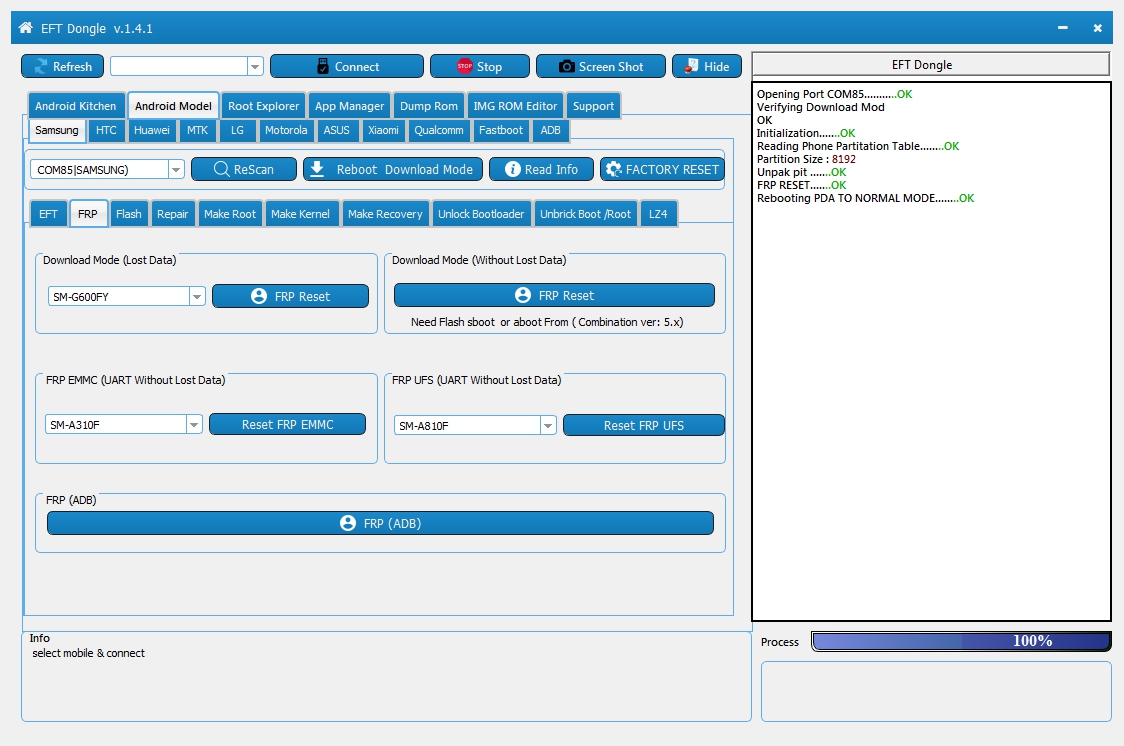Screen dimensions: 1124x746
Task: Switch to the EFT sub-tab
Action: pyautogui.click(x=48, y=214)
